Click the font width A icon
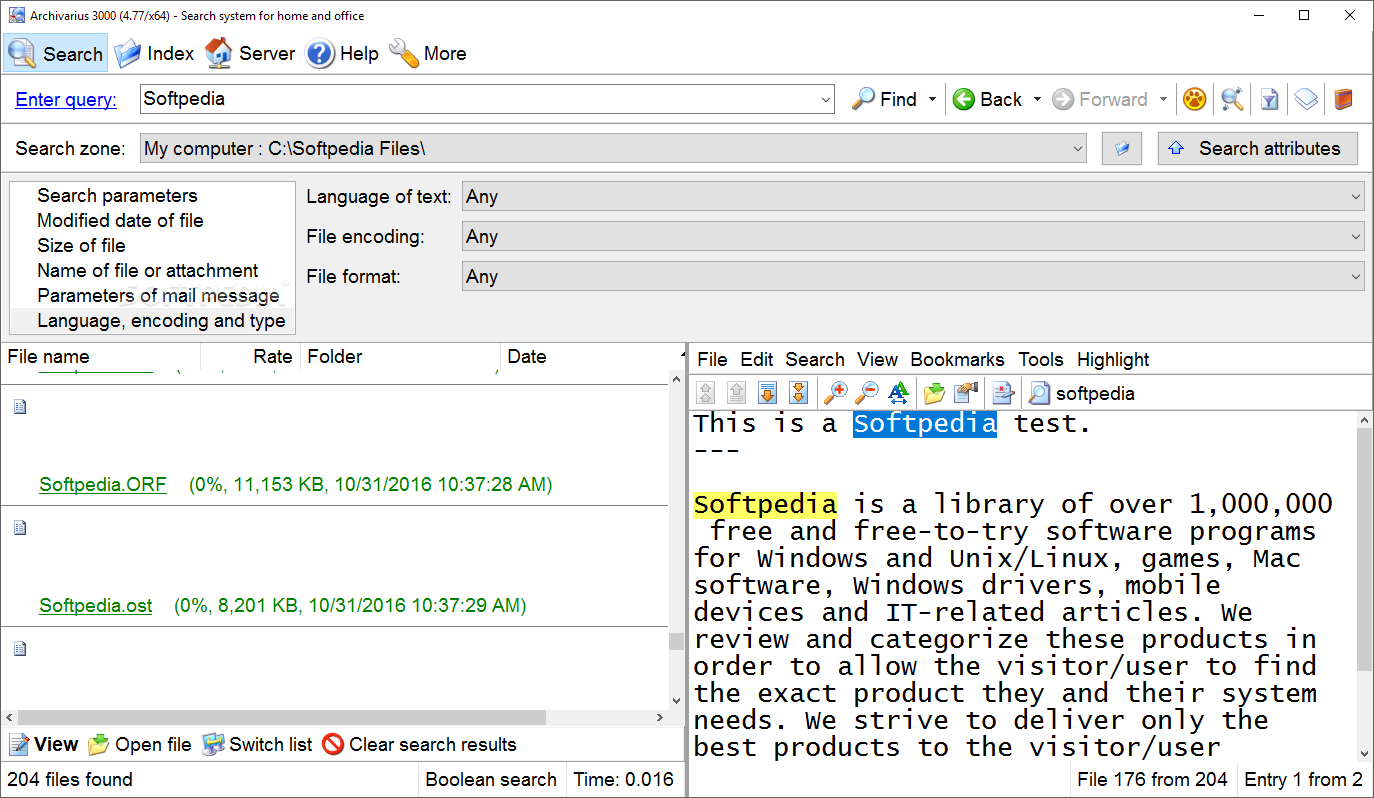1374x798 pixels. tap(897, 393)
